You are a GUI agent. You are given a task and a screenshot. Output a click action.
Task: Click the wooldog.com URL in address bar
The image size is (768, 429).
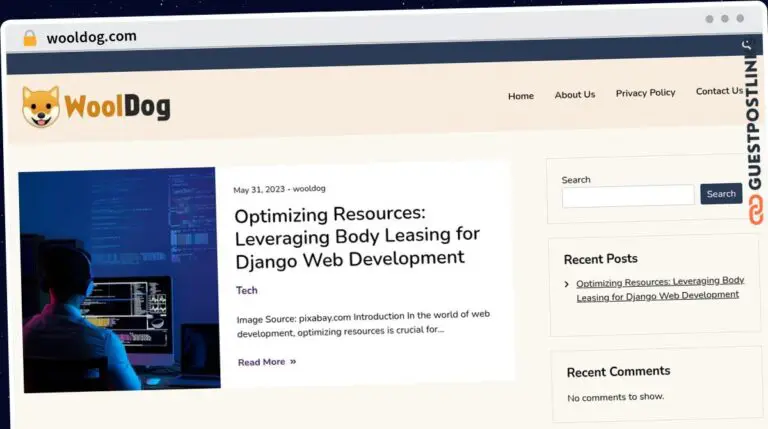point(91,37)
